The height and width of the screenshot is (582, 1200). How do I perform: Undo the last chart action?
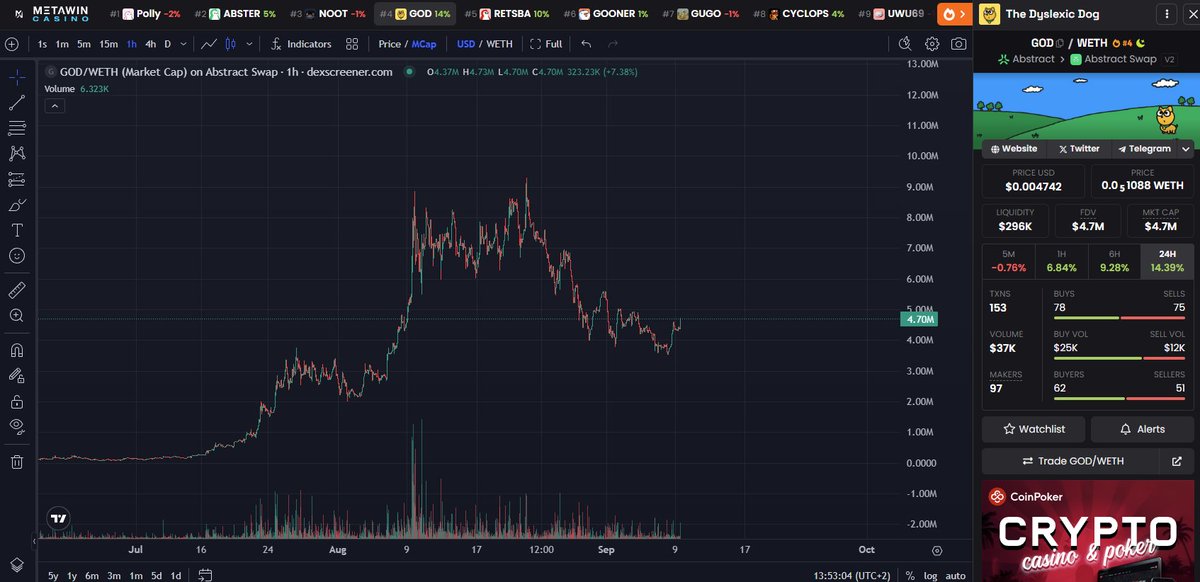click(586, 44)
